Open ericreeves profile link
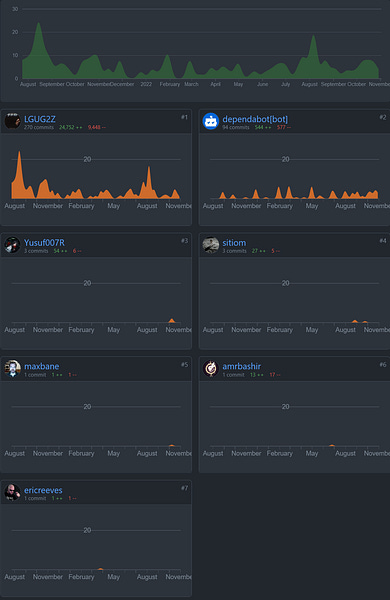 tap(43, 490)
